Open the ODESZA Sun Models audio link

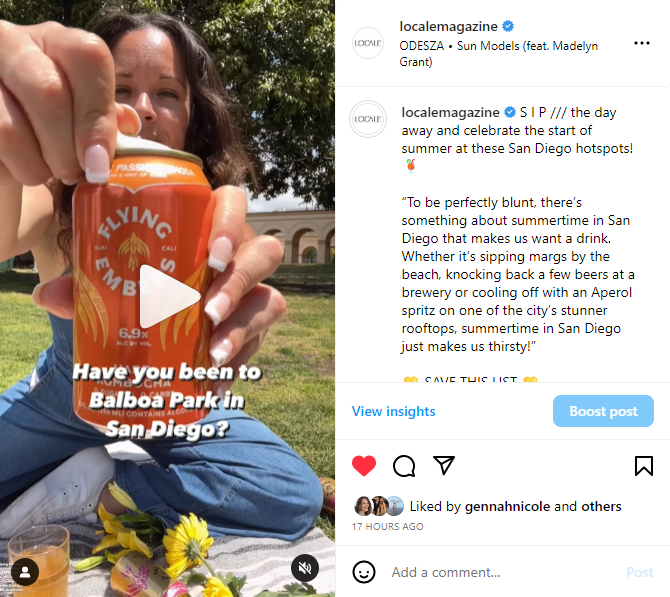click(498, 53)
